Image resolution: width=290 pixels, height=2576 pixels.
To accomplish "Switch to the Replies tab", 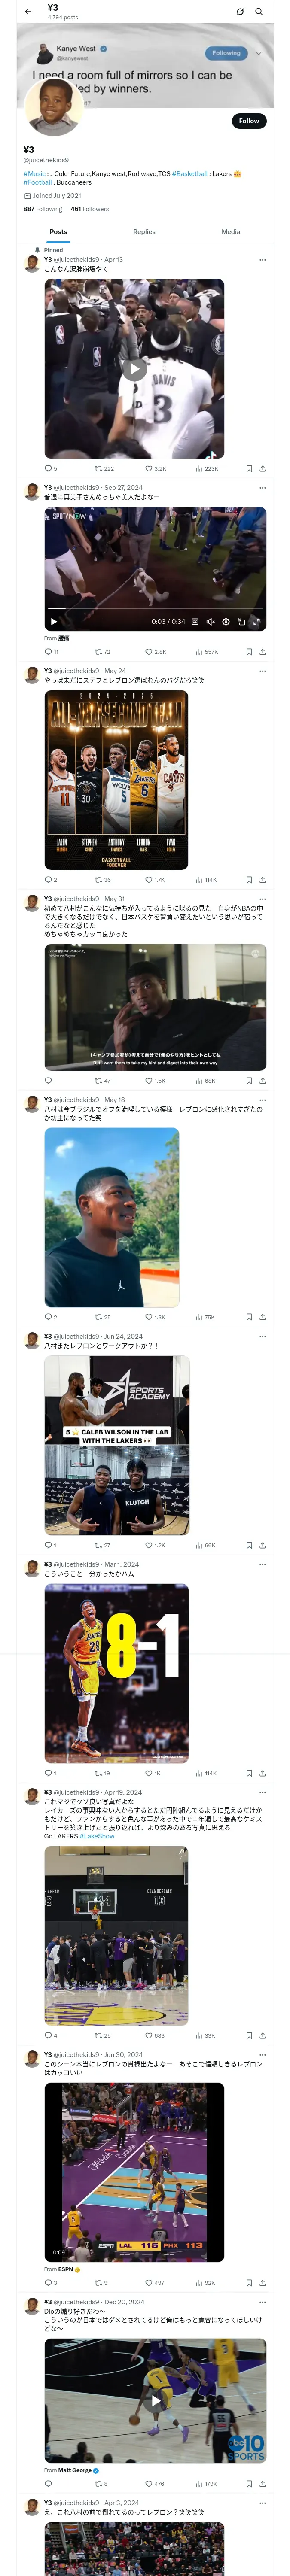I will 144,232.
